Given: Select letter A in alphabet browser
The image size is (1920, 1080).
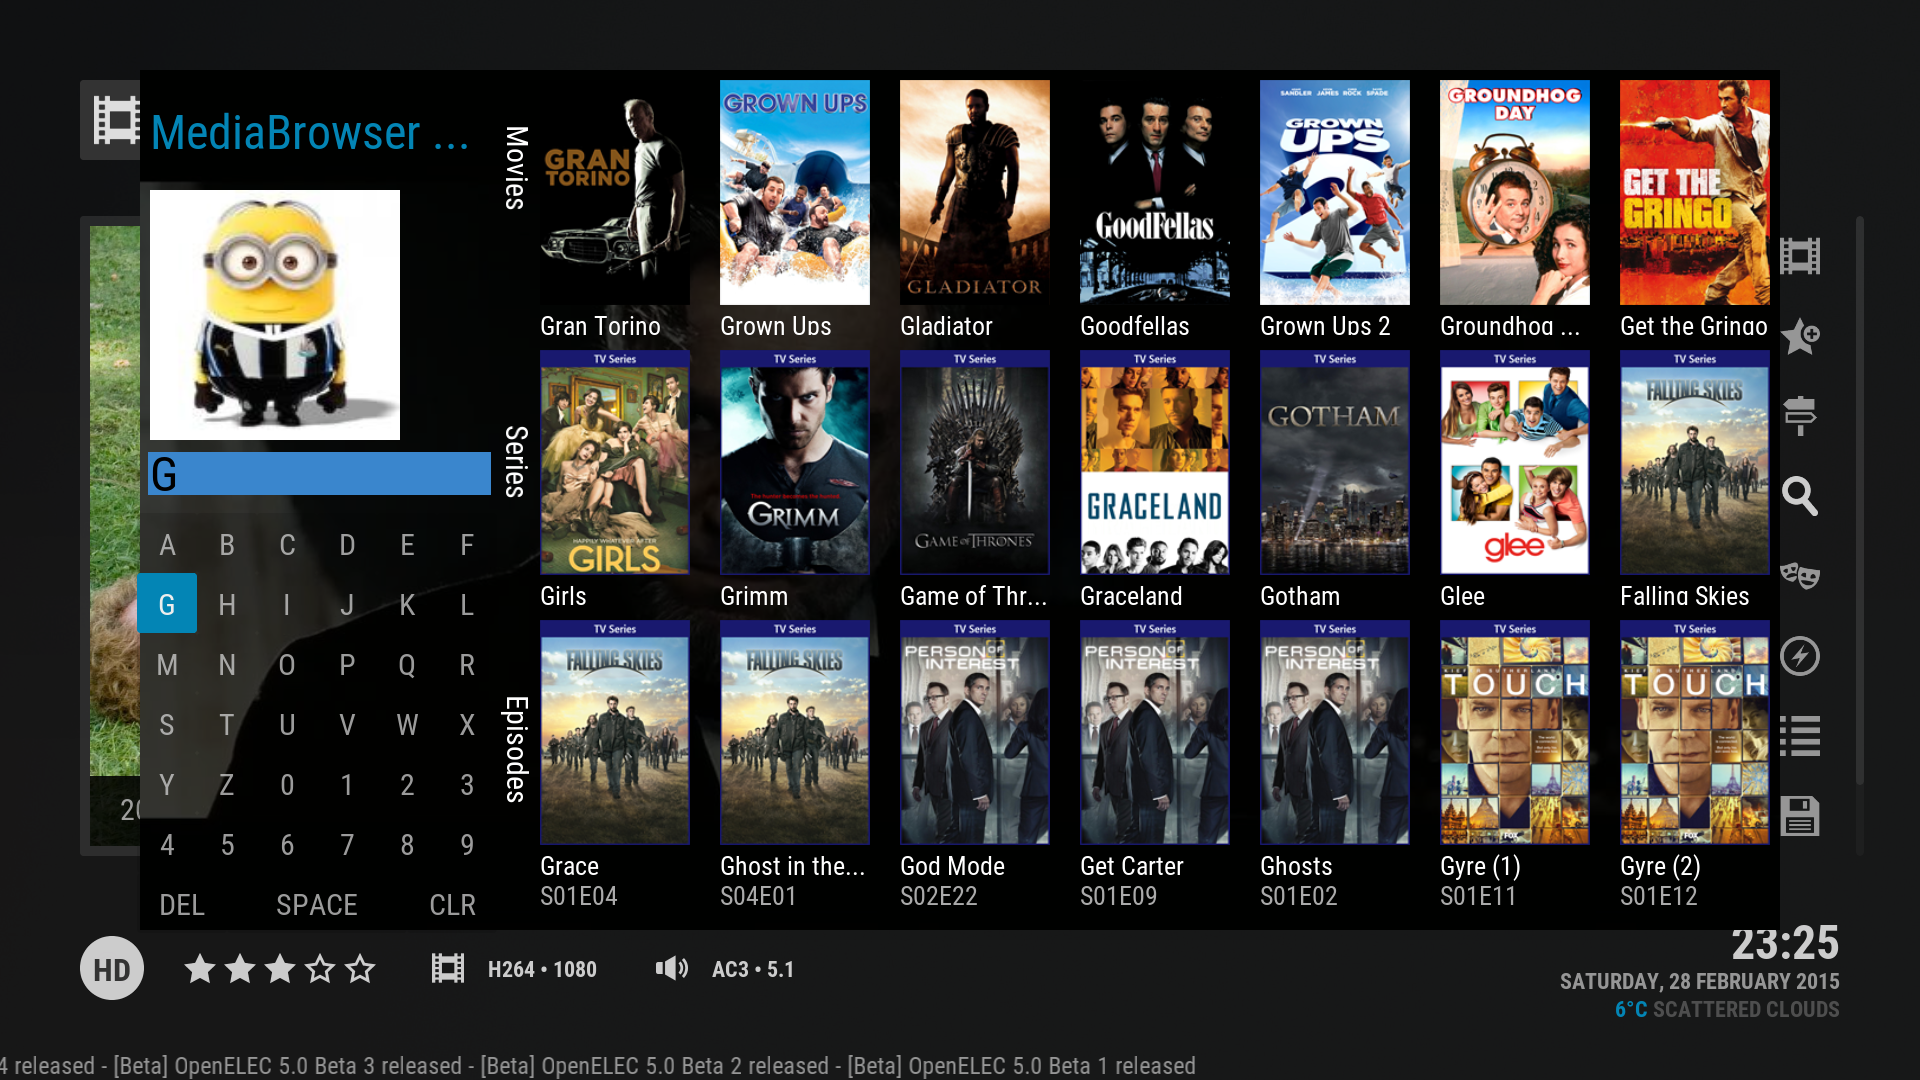Looking at the screenshot, I should [167, 543].
